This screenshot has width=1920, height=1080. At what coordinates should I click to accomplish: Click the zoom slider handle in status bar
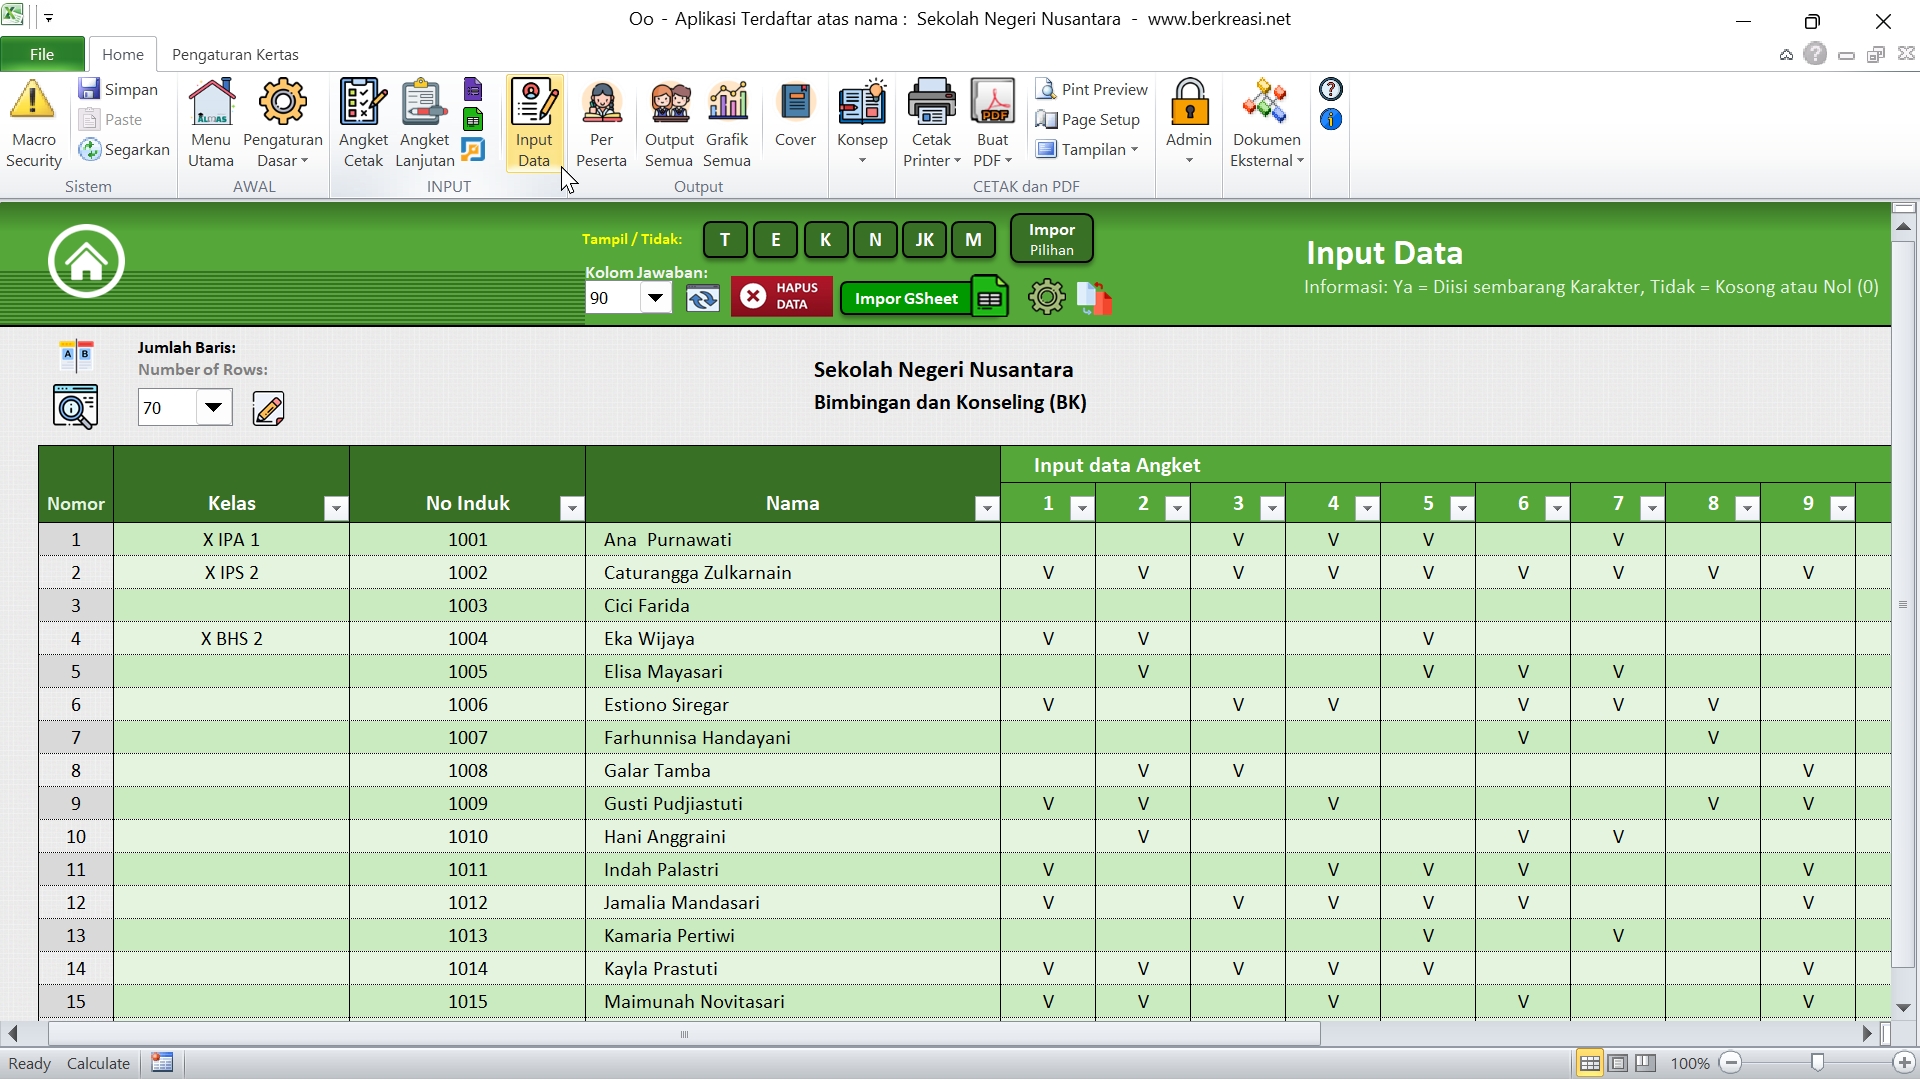(x=1817, y=1063)
